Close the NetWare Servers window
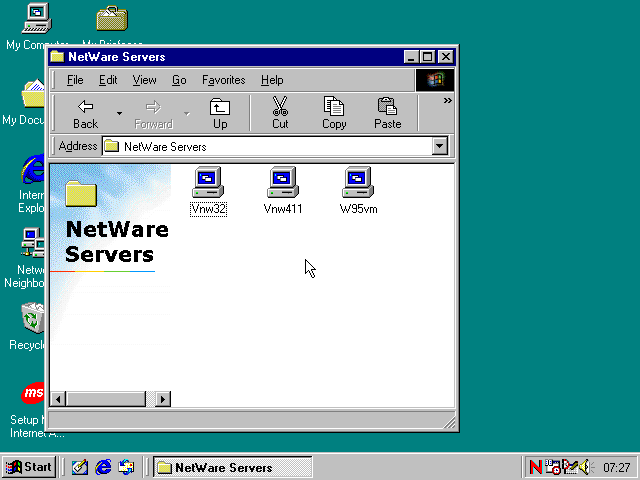 (446, 57)
